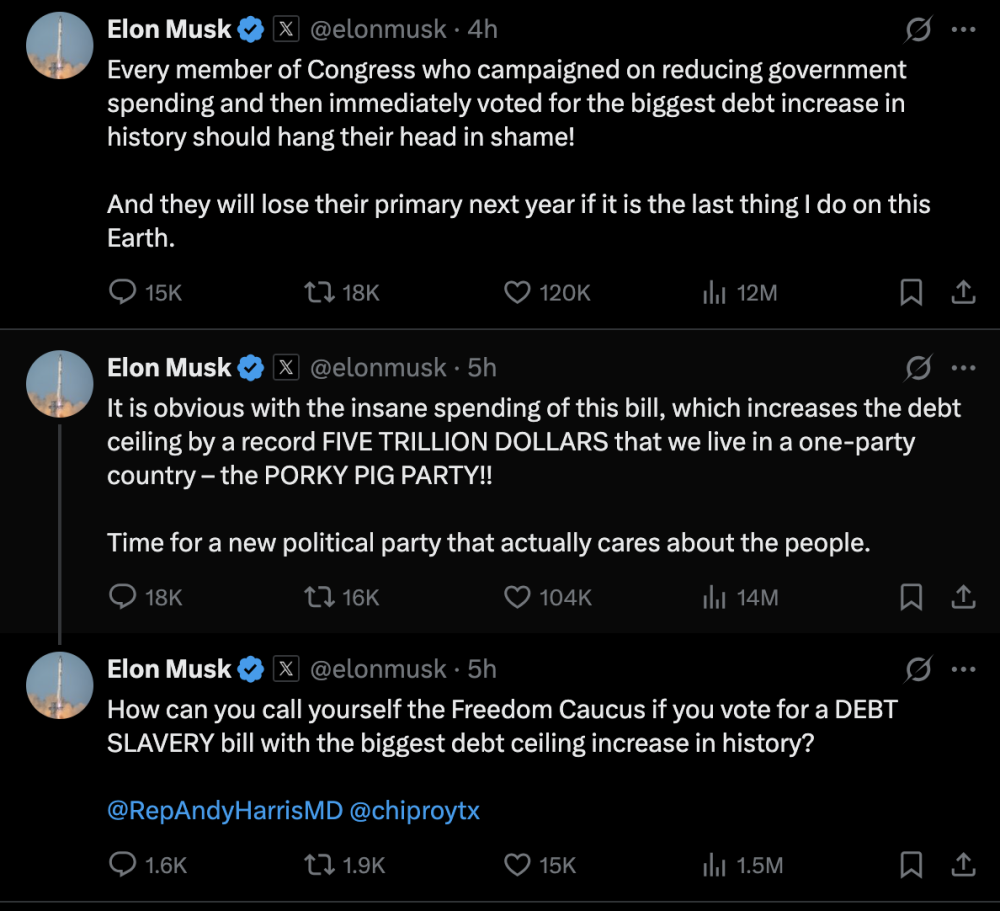The image size is (1000, 911).
Task: Repost the tweet with 16K reposts
Action: tap(318, 597)
